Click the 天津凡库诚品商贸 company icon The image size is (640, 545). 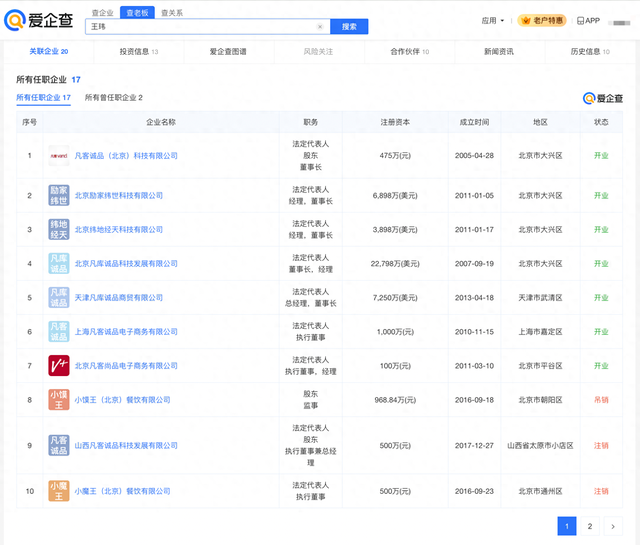[x=59, y=298]
